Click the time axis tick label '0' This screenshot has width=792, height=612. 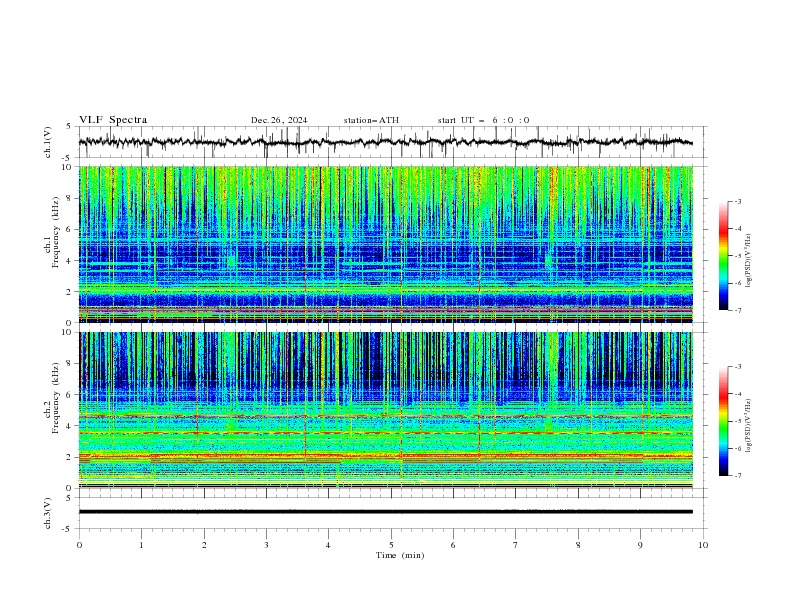pos(79,545)
